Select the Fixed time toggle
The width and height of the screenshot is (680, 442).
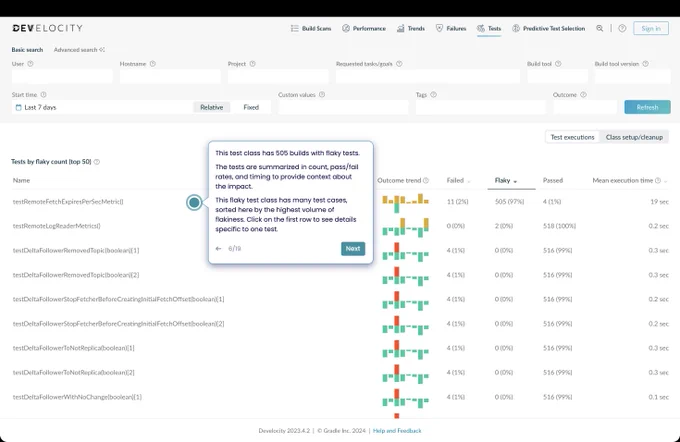[x=251, y=107]
